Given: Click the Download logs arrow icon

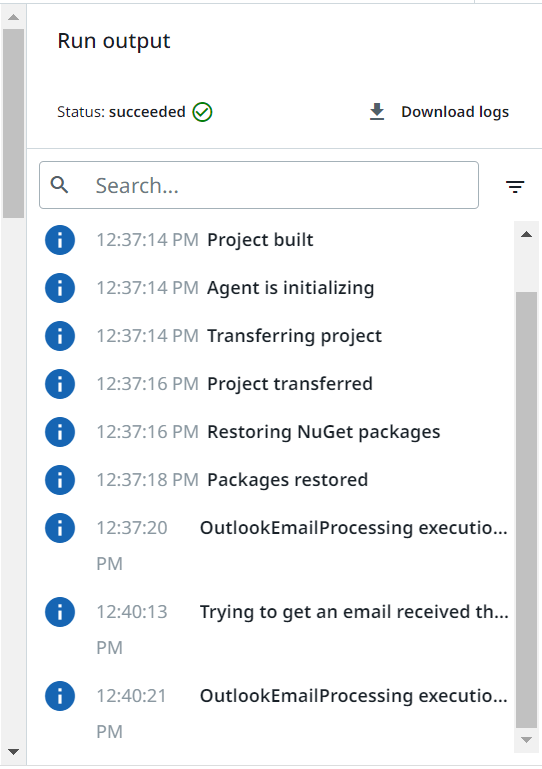Looking at the screenshot, I should (x=377, y=112).
